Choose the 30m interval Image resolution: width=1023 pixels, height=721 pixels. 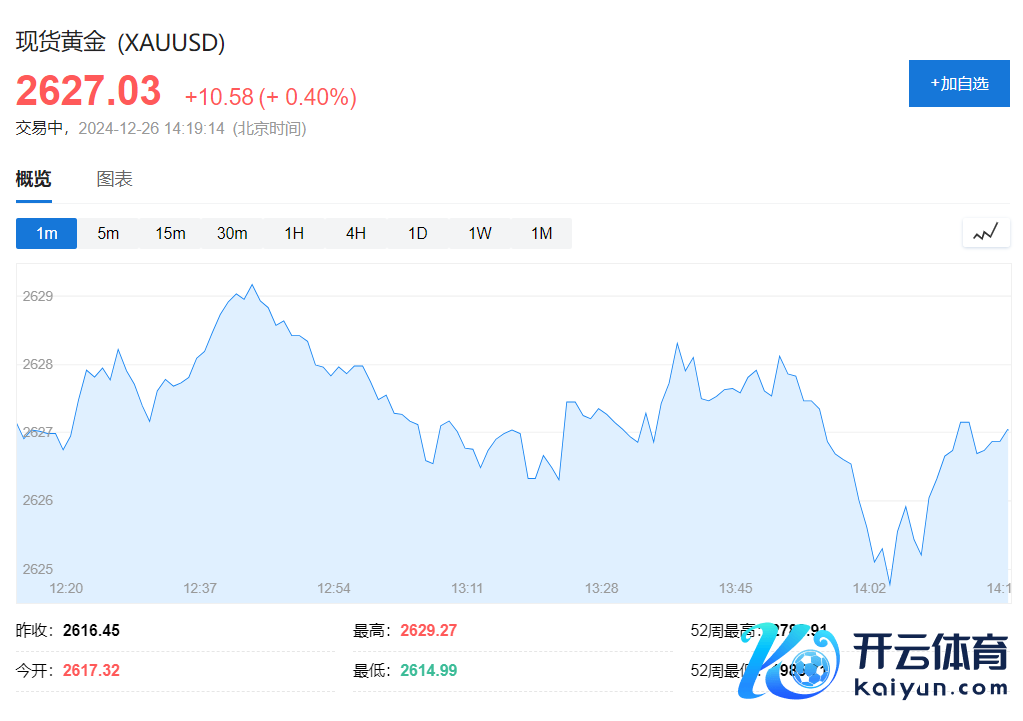tap(232, 234)
